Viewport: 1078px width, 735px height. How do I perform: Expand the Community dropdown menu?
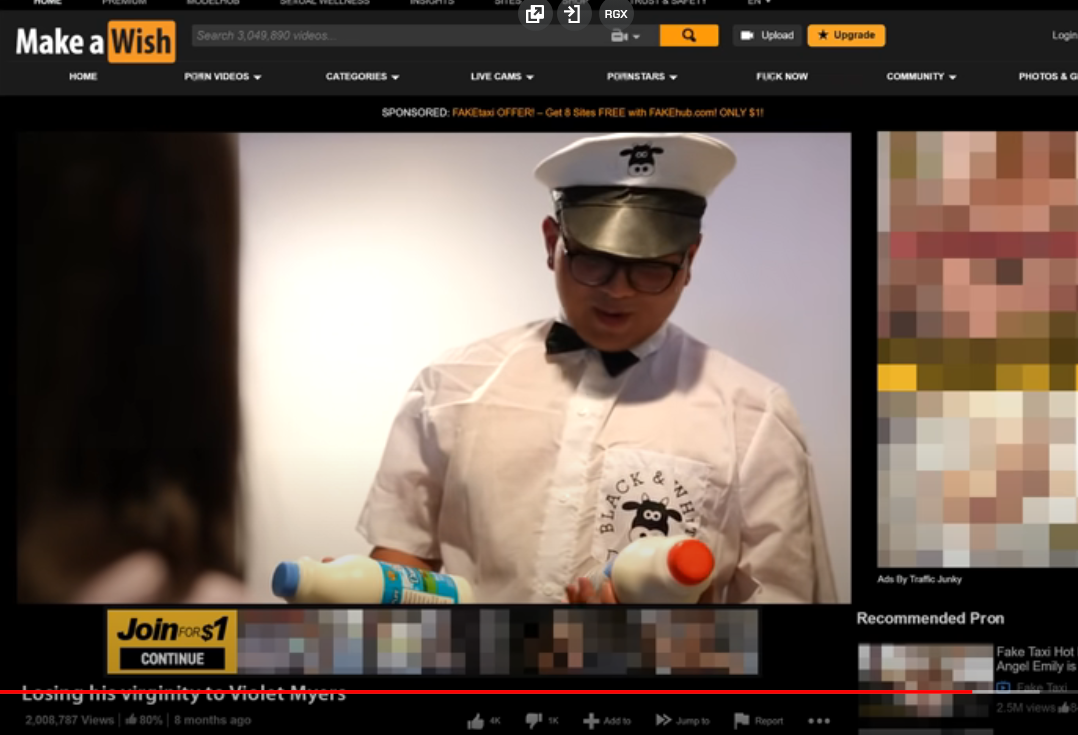pyautogui.click(x=921, y=76)
